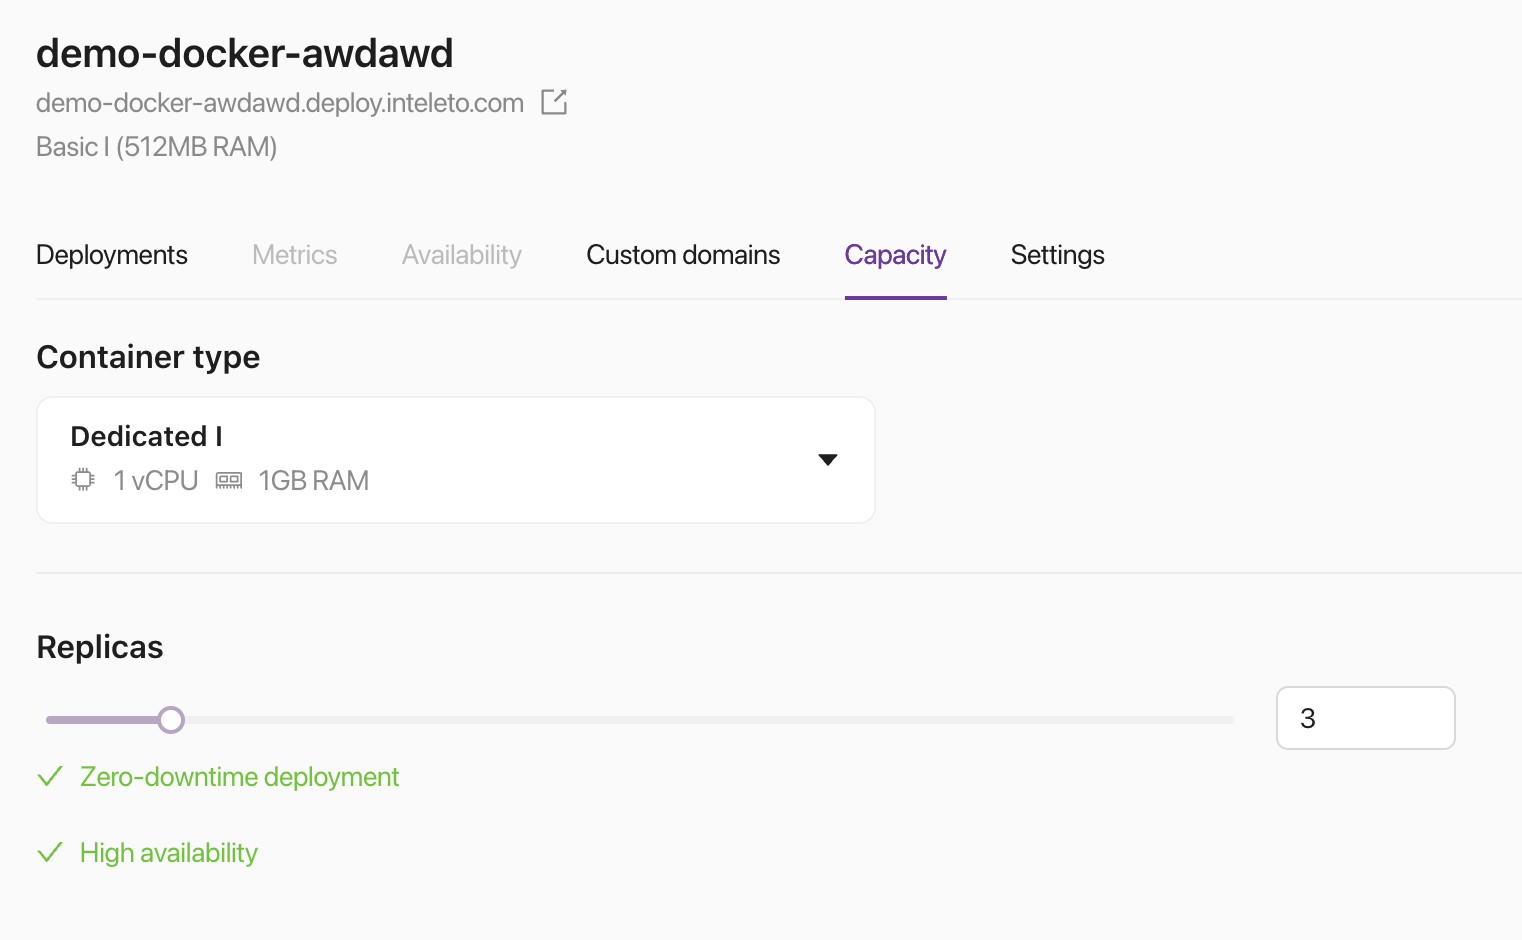1522x940 pixels.
Task: Click the Zero-downtime deployment label
Action: click(x=239, y=777)
